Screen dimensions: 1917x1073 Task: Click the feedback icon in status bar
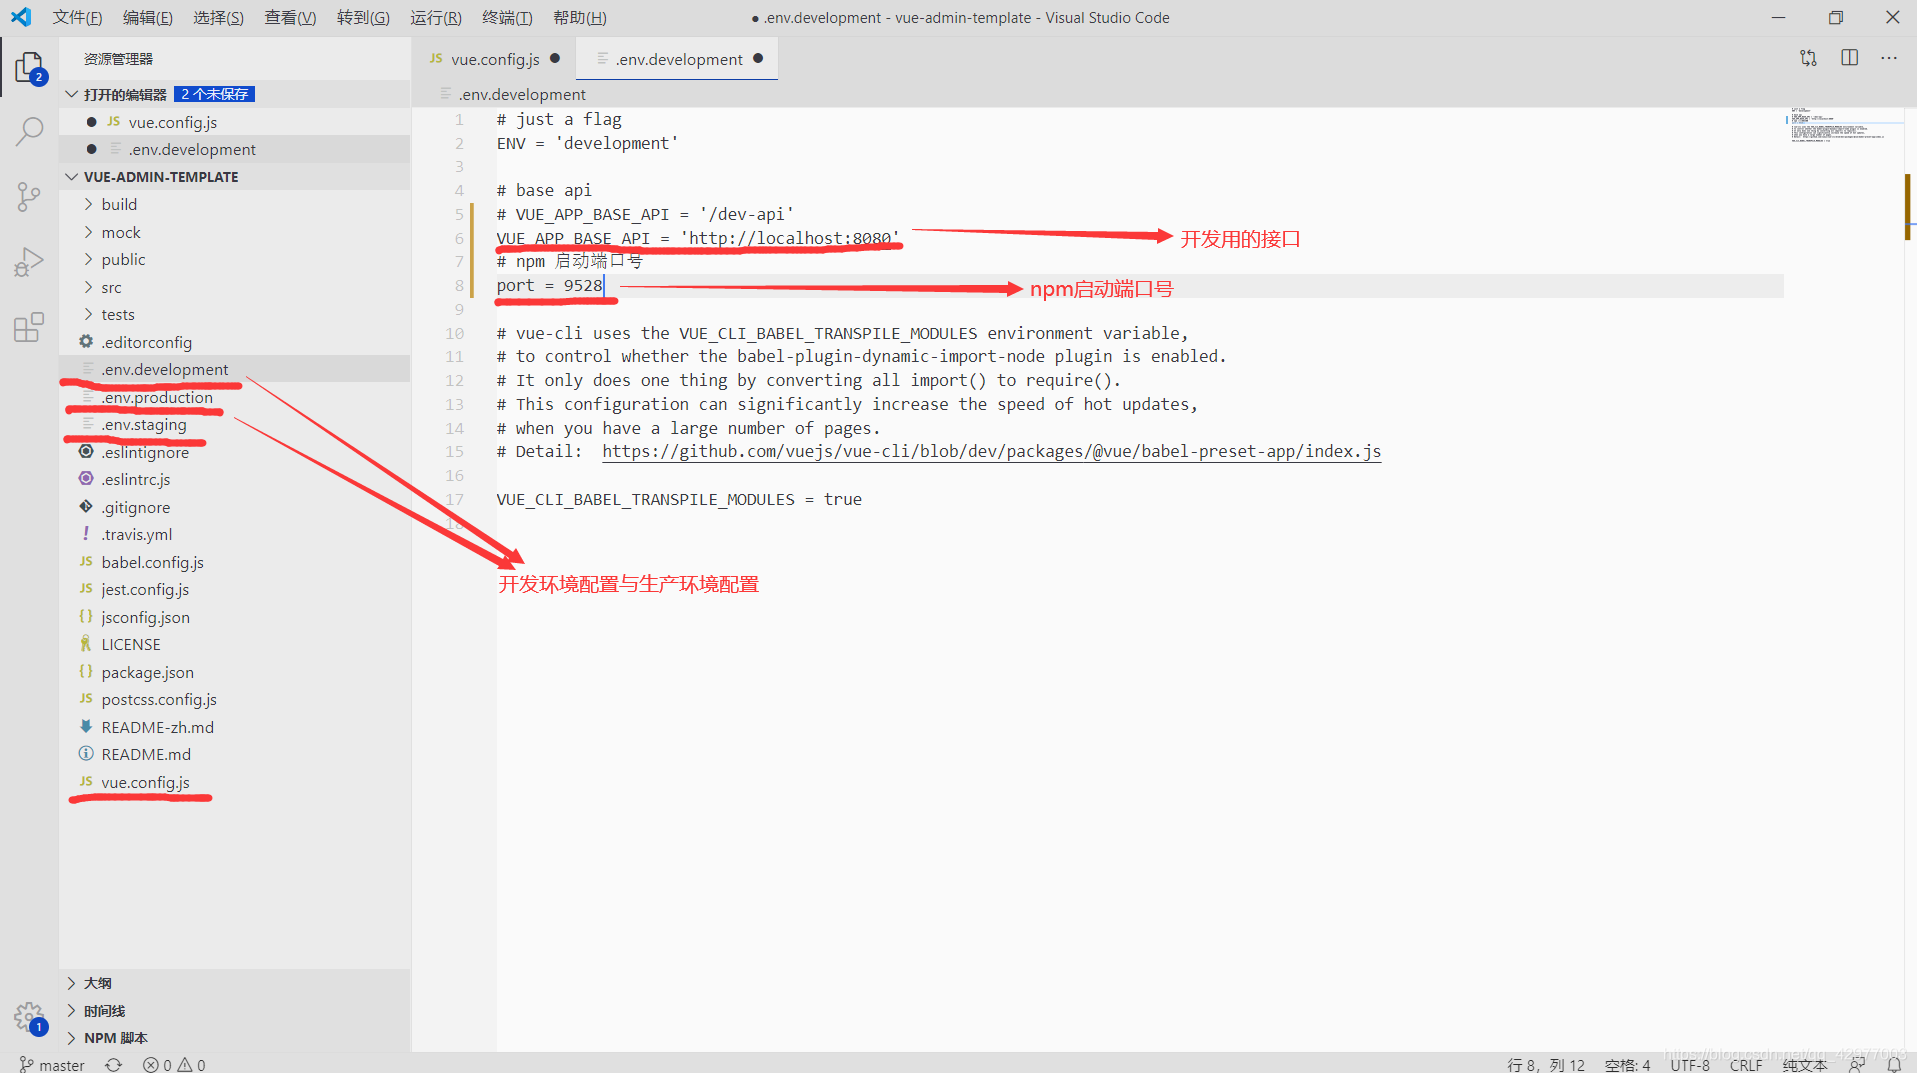click(x=1857, y=1064)
